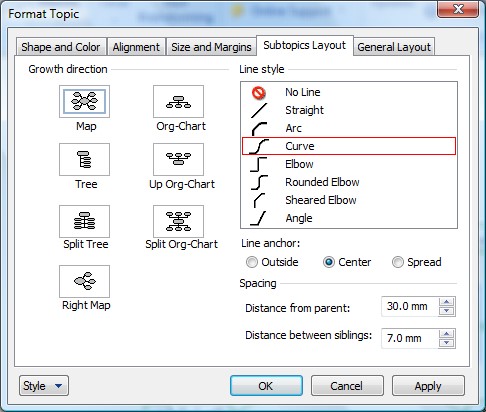
Task: Enable the Outside line anchor option
Action: (x=252, y=262)
